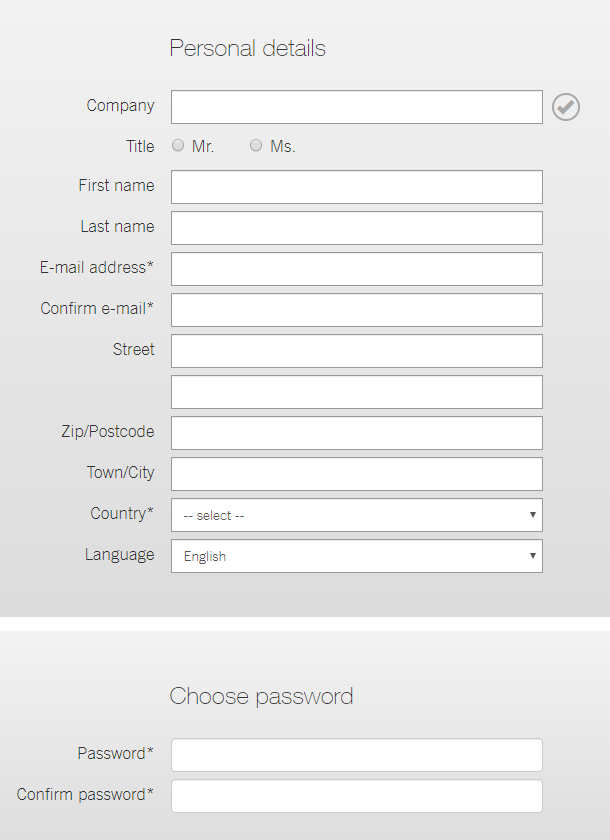Focus the First name text box
The width and height of the screenshot is (610, 840).
click(356, 187)
